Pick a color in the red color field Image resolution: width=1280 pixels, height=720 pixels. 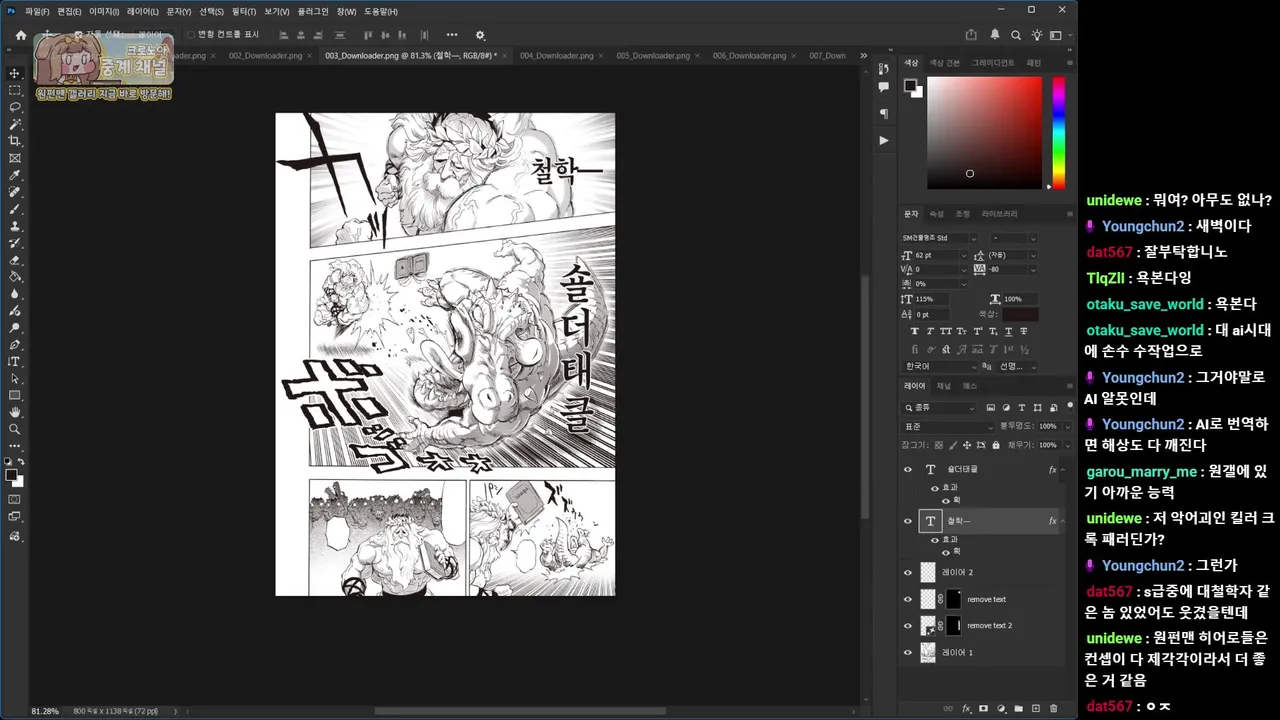point(984,132)
